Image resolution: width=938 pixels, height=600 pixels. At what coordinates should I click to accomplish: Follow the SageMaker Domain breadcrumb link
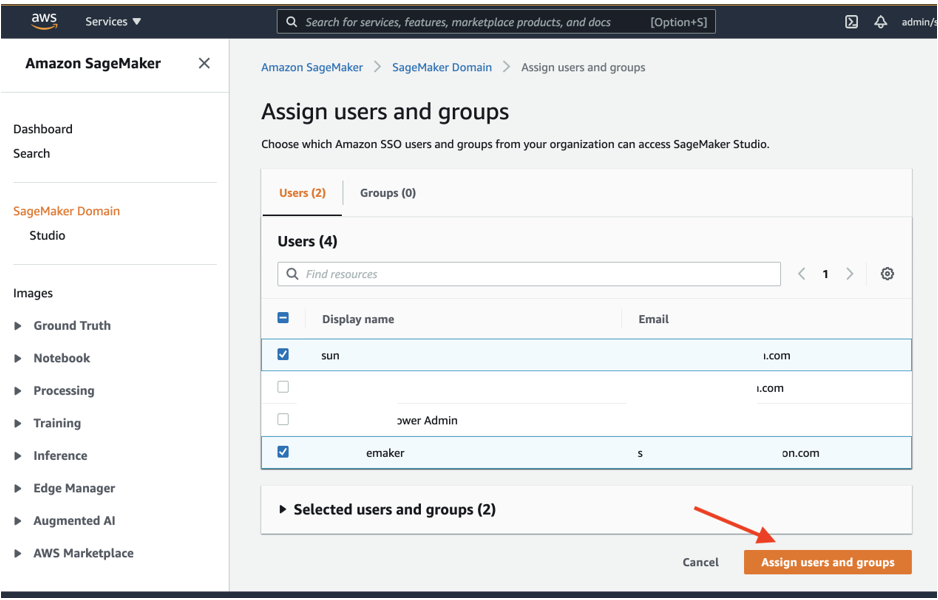[x=442, y=68]
